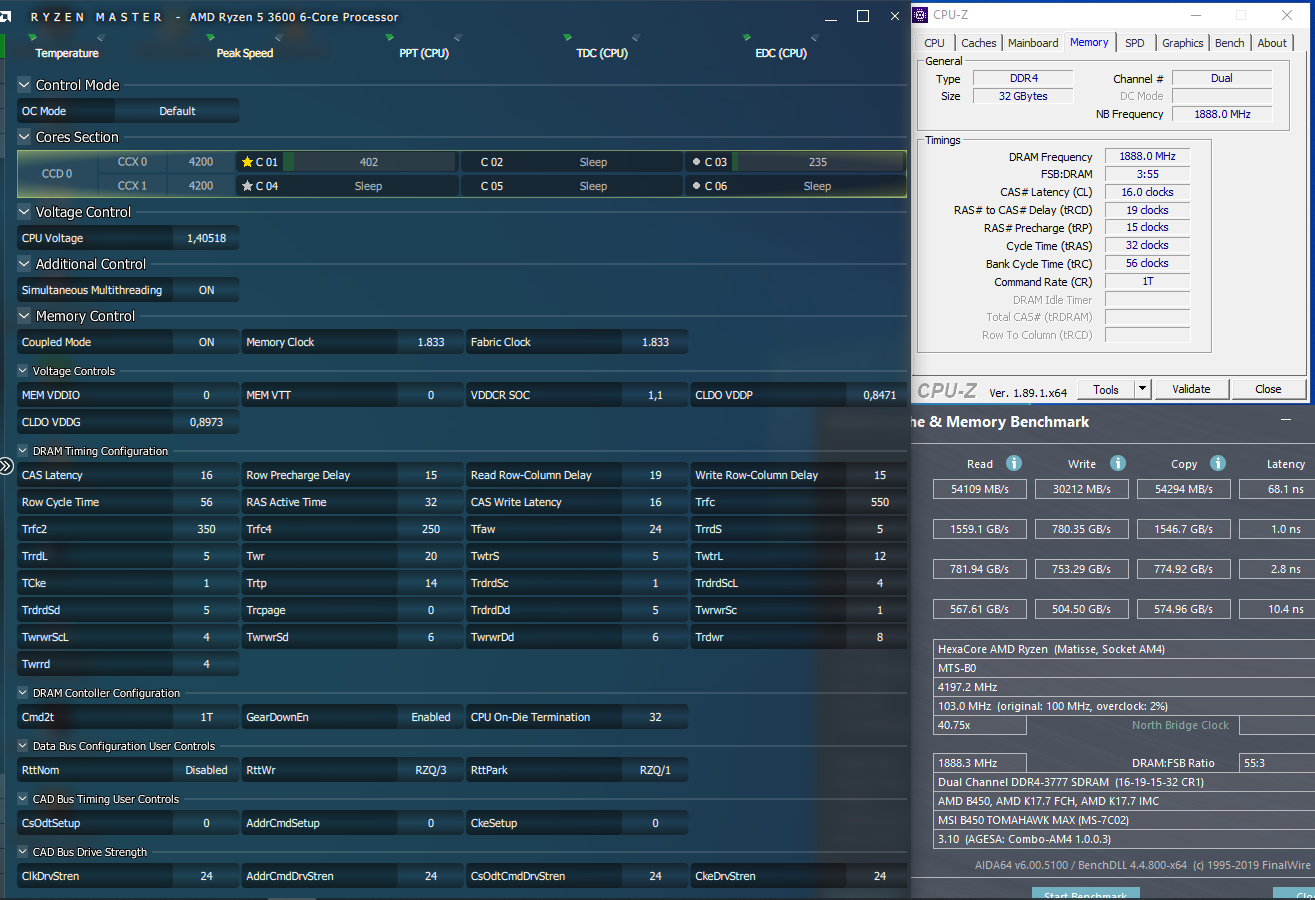Click the 54109 MB/s Read result
Viewport: 1315px width, 900px height.
click(980, 489)
